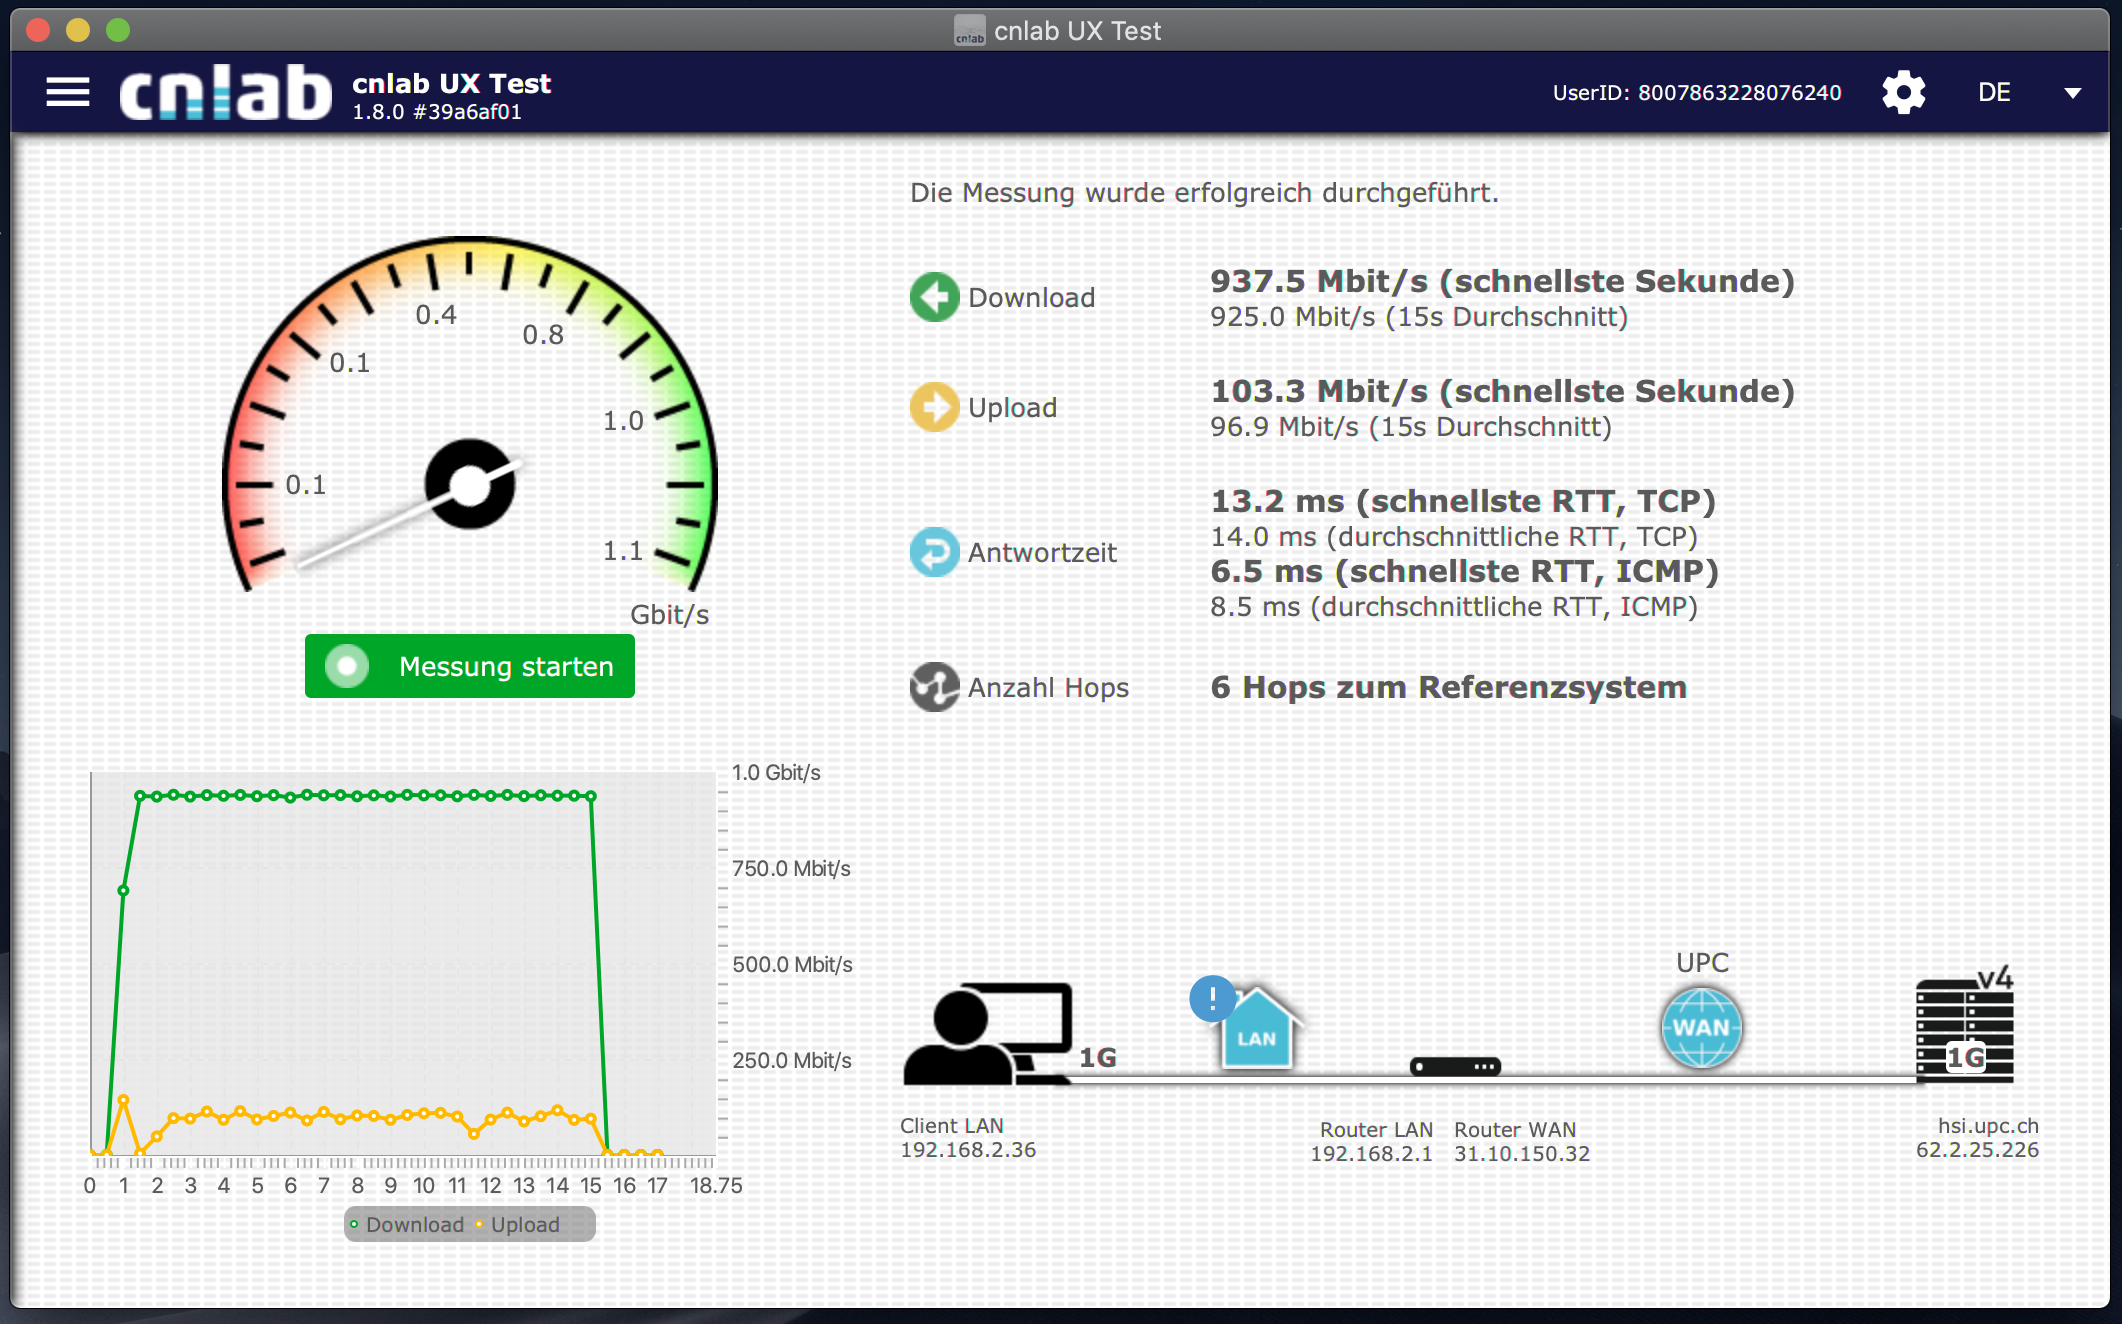This screenshot has height=1324, width=2122.
Task: Click the DE language selector
Action: 1994,93
